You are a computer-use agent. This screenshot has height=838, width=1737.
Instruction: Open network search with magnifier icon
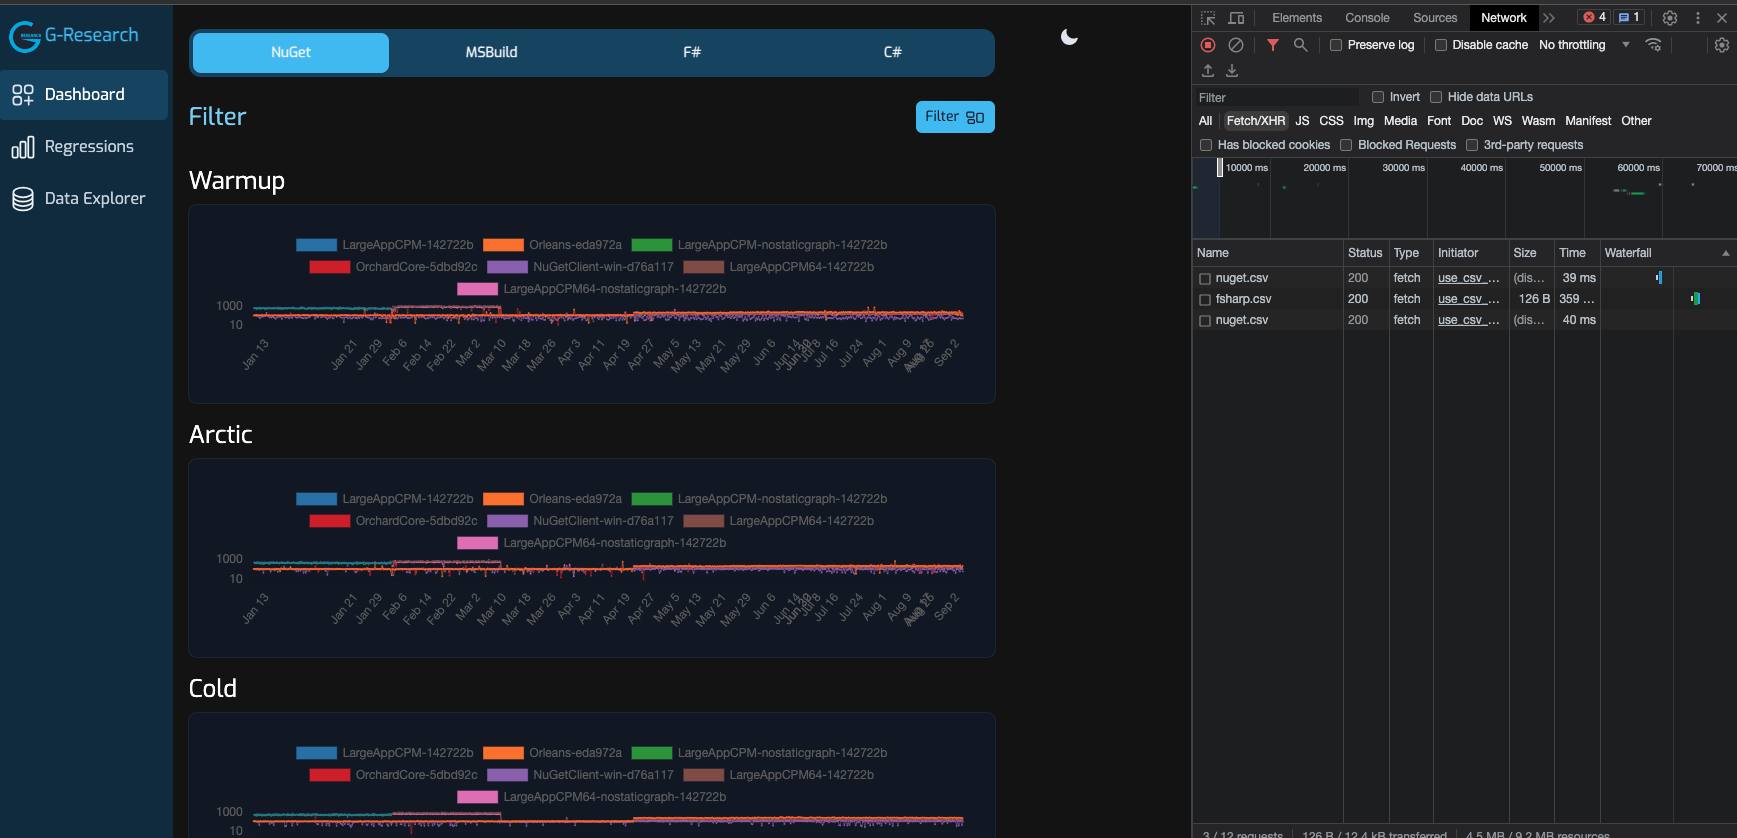pos(1300,45)
